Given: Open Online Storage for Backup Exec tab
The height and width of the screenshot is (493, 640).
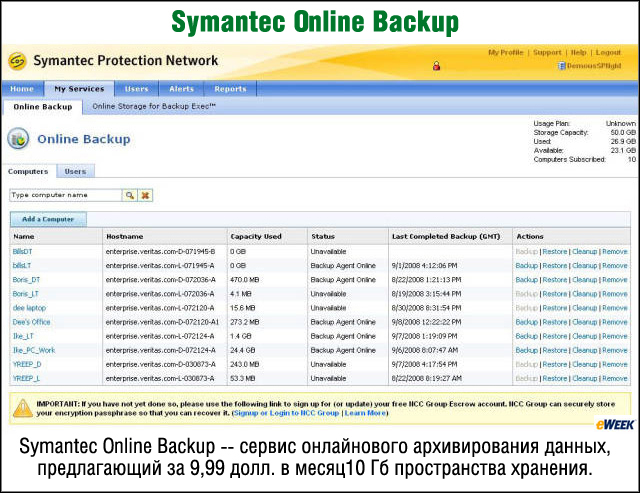Looking at the screenshot, I should pos(154,106).
